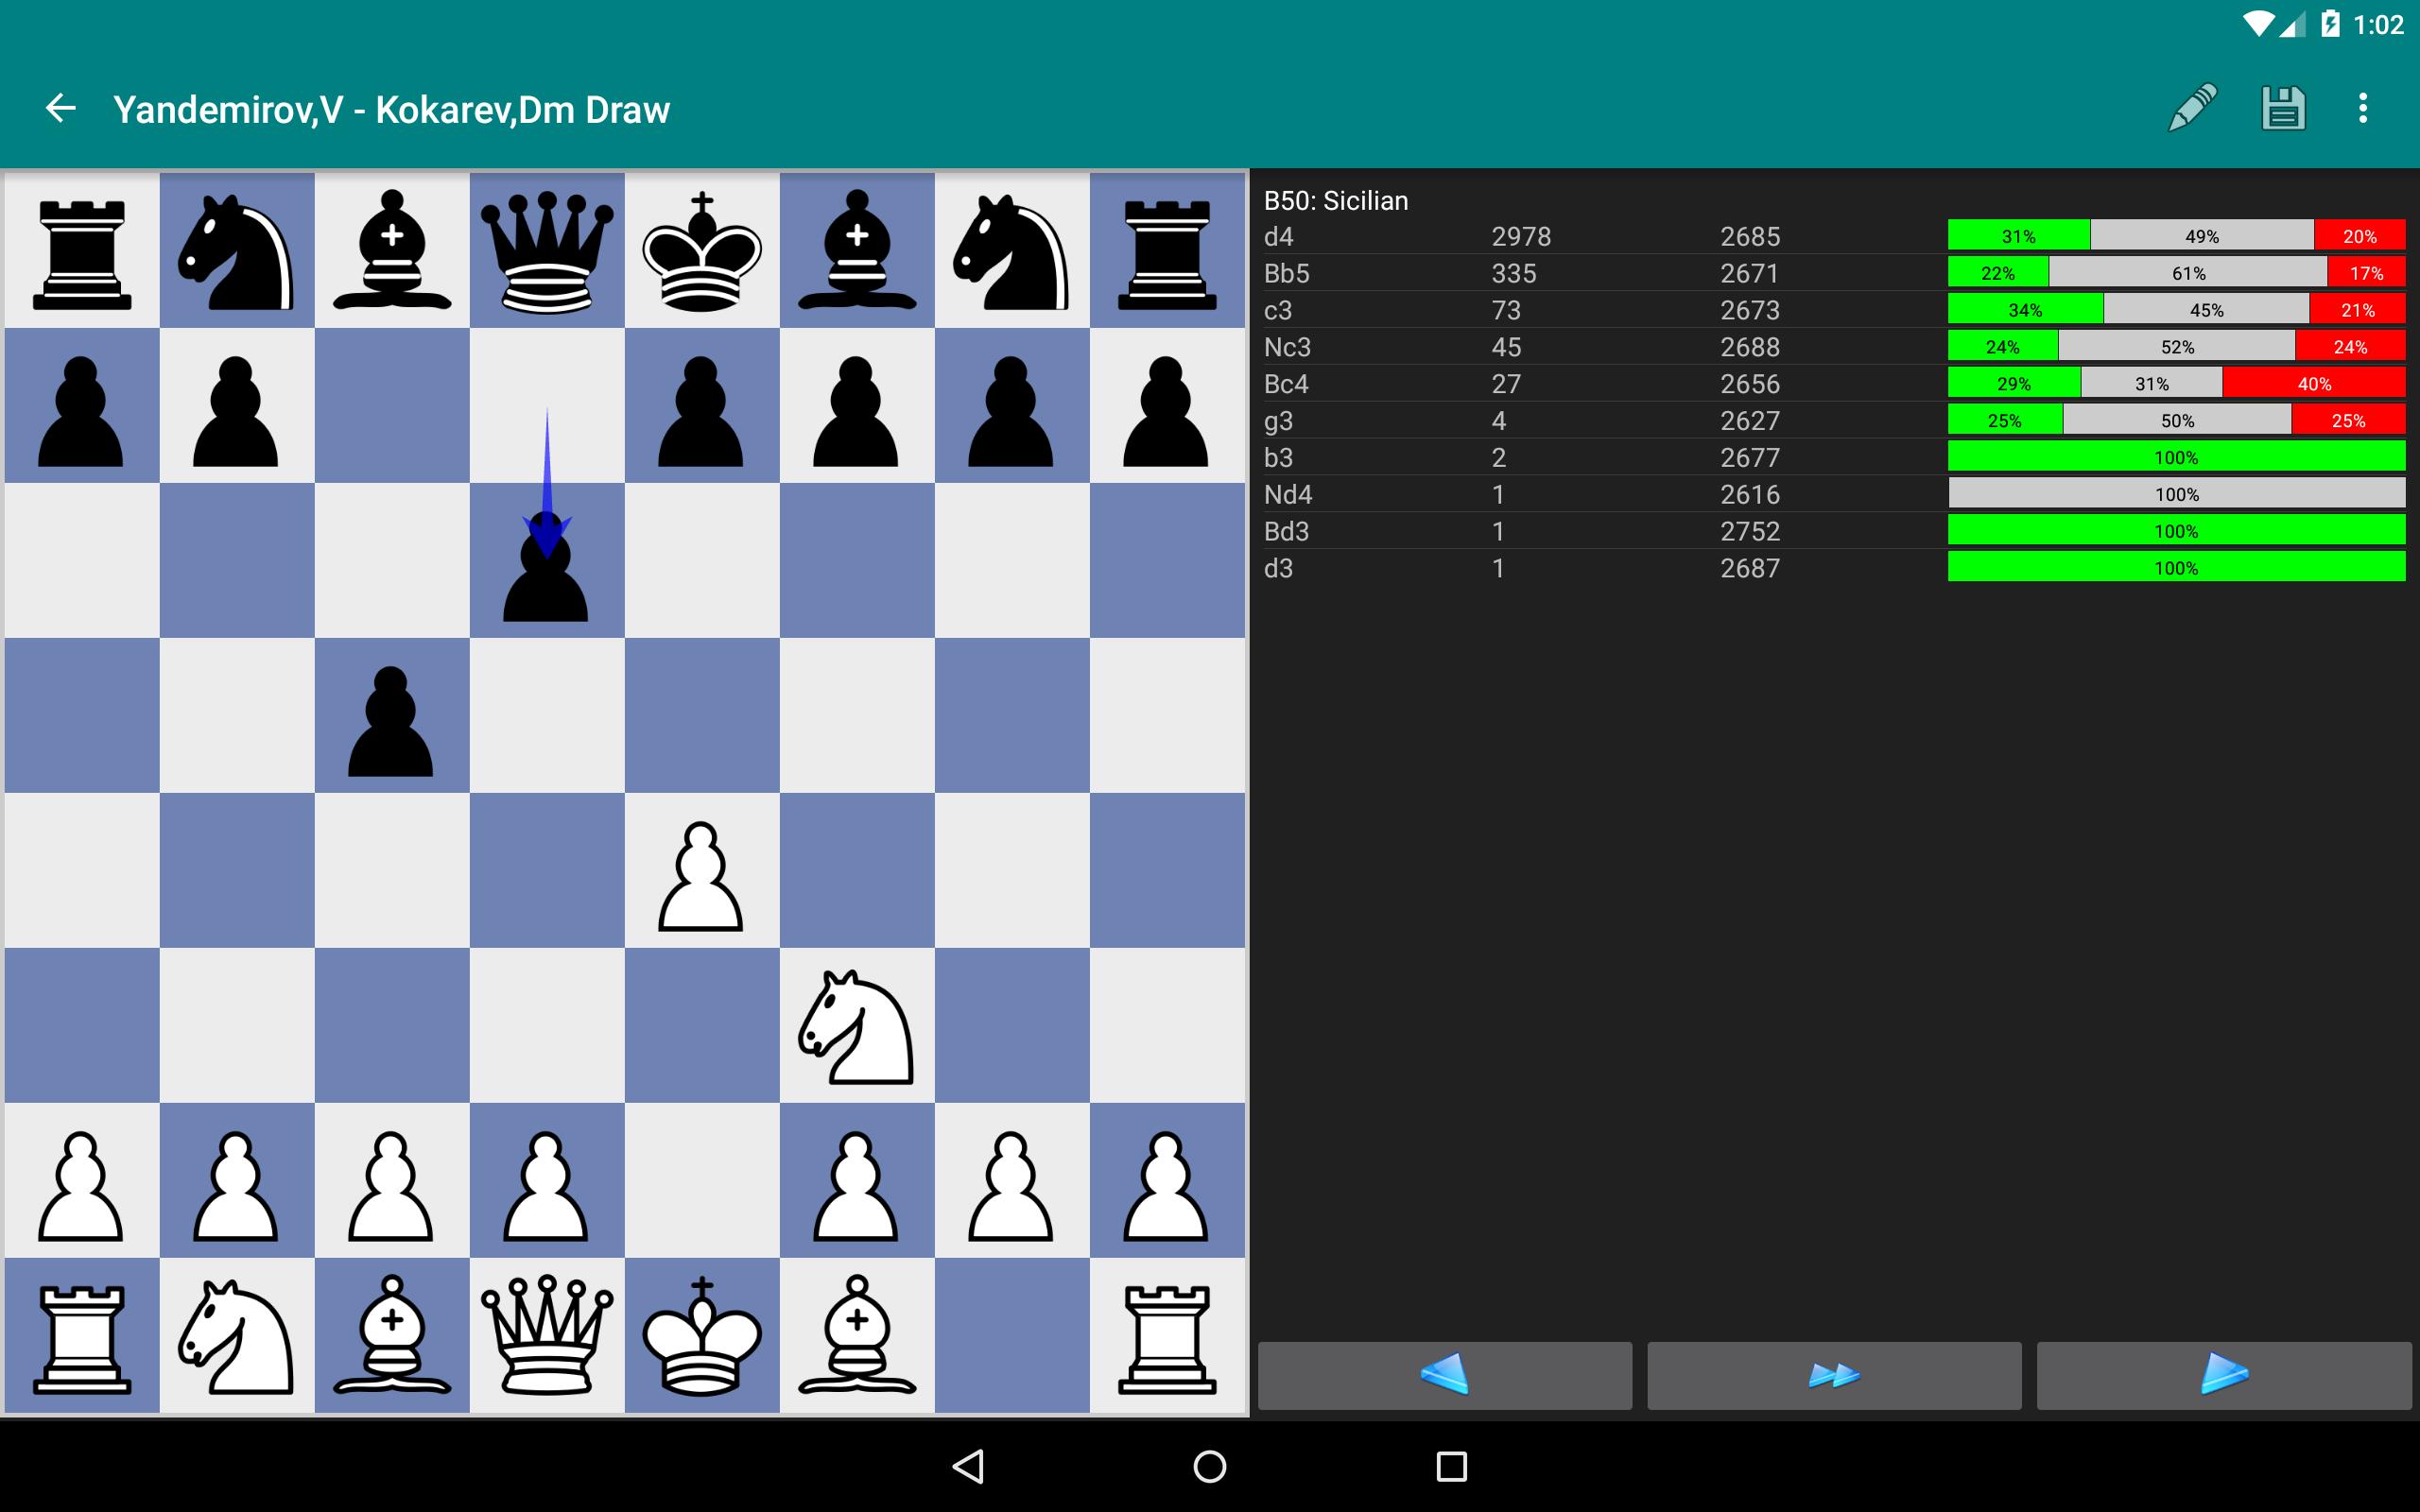2420x1512 pixels.
Task: Choose the Bb5 move row
Action: [x=1834, y=273]
